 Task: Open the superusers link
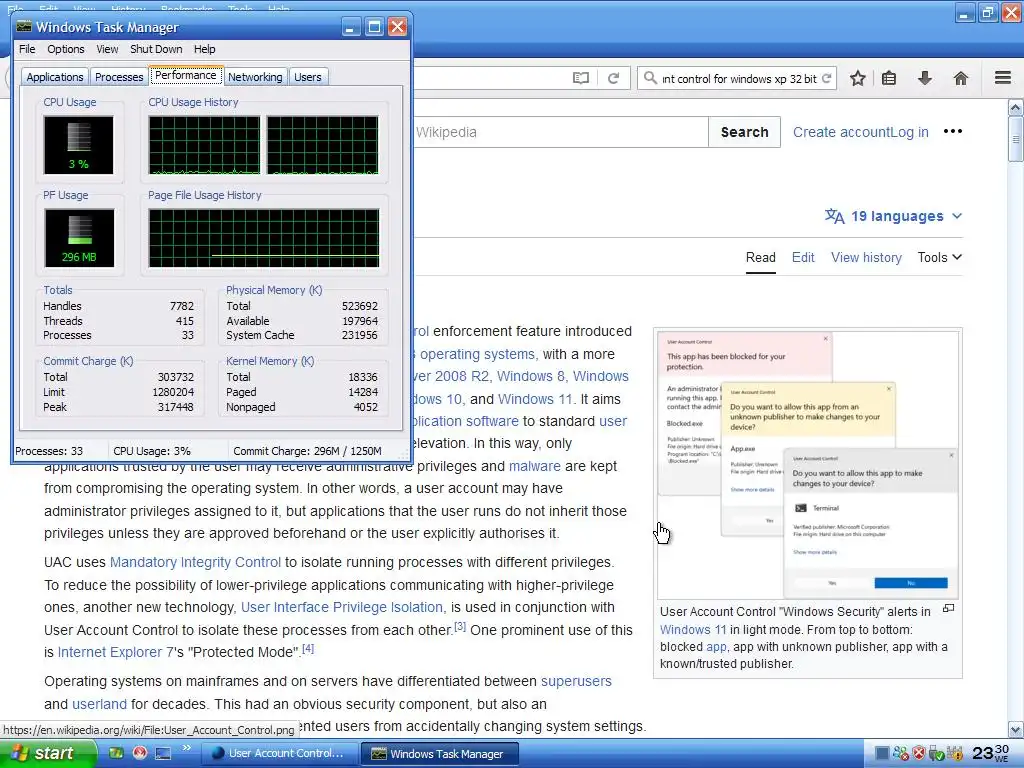576,681
